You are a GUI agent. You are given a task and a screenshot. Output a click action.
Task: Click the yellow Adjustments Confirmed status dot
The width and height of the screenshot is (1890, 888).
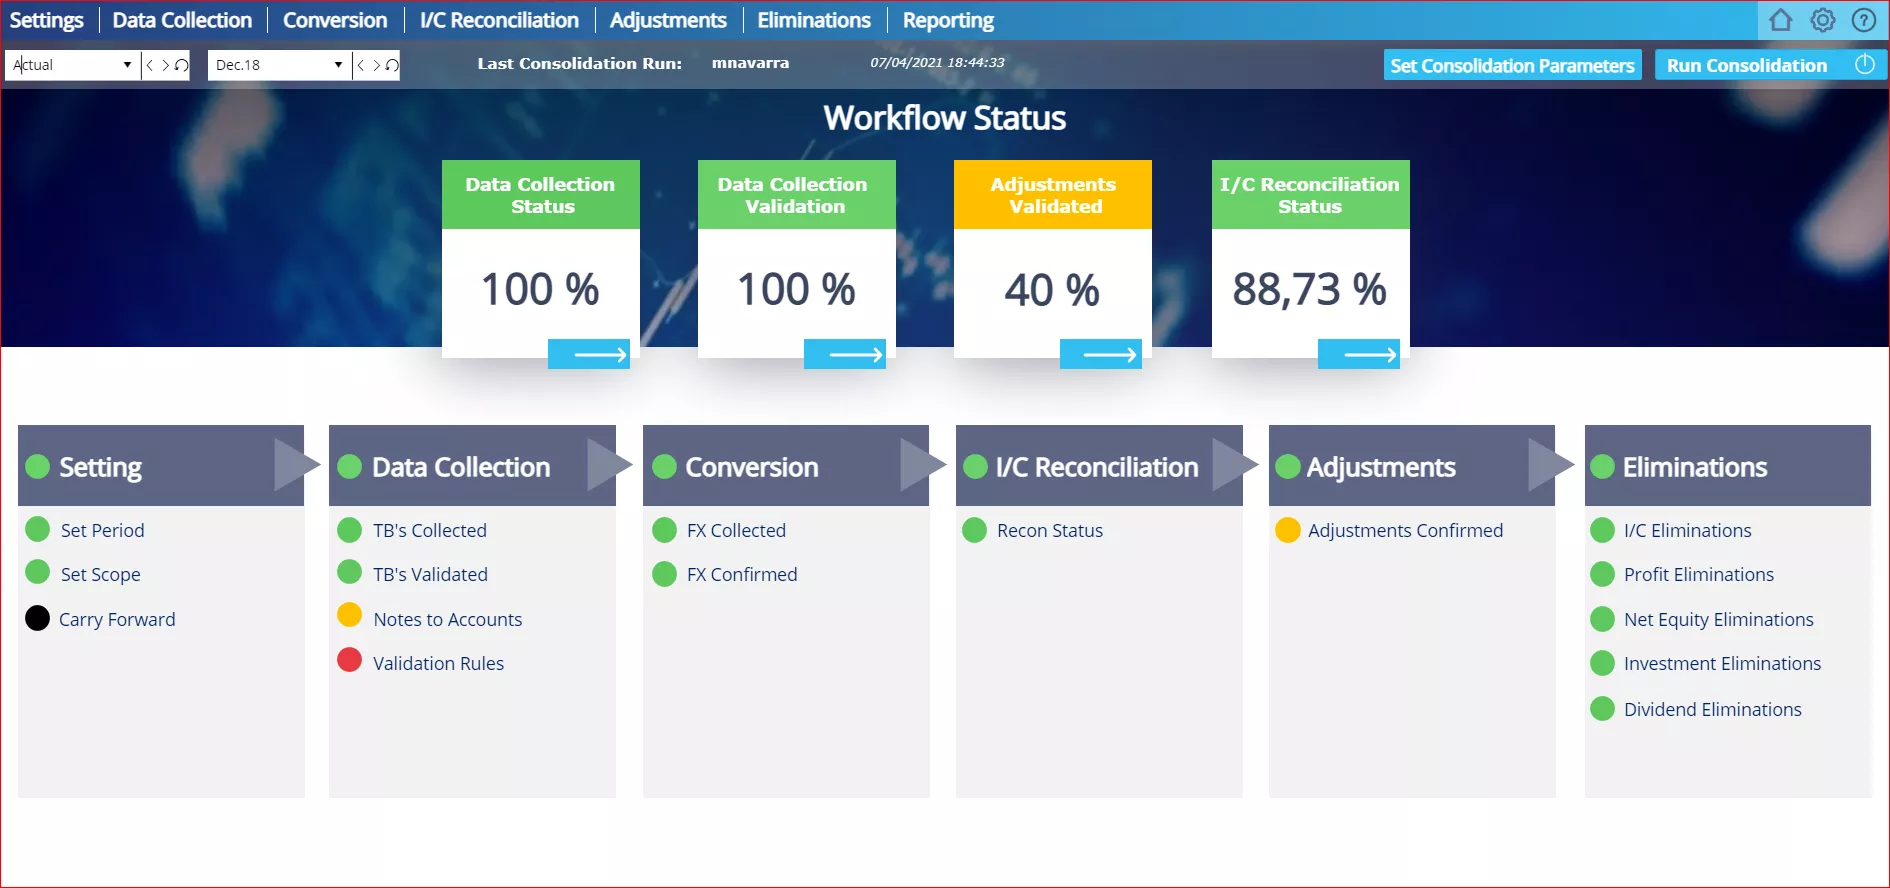point(1288,529)
